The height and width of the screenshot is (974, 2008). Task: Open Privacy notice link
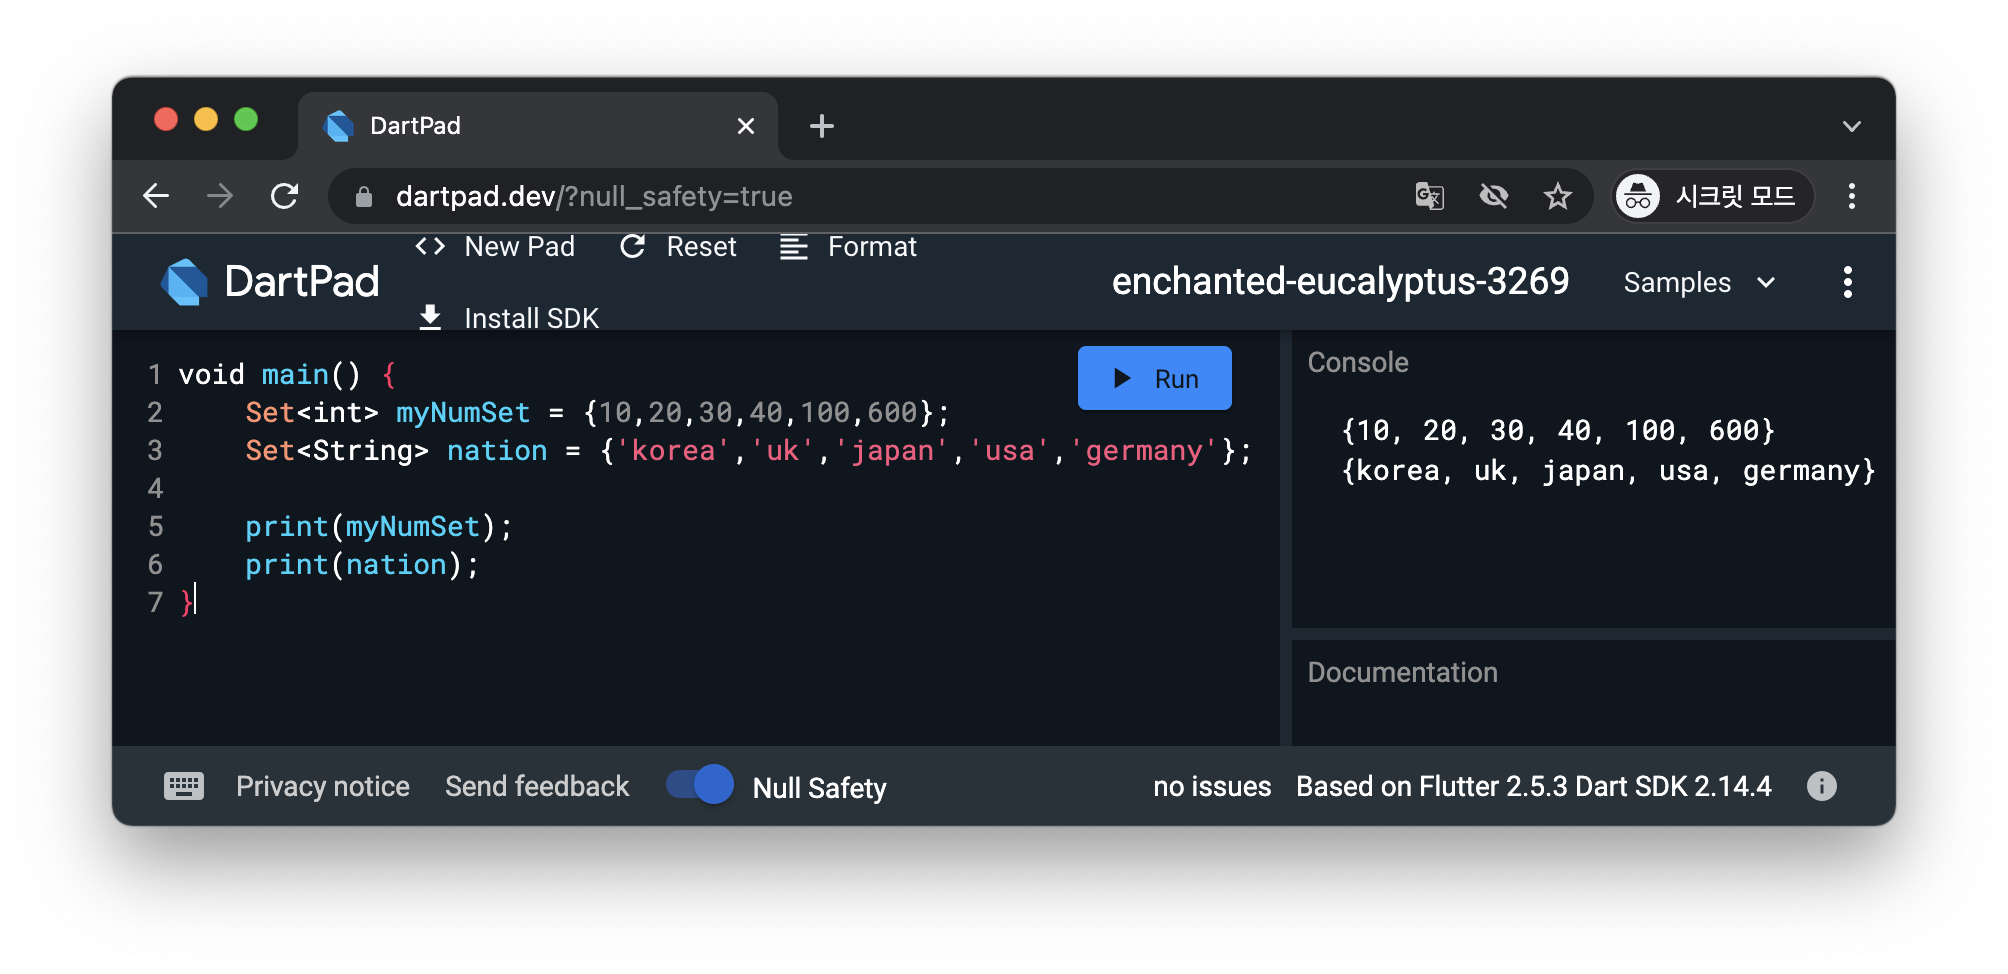[x=323, y=787]
